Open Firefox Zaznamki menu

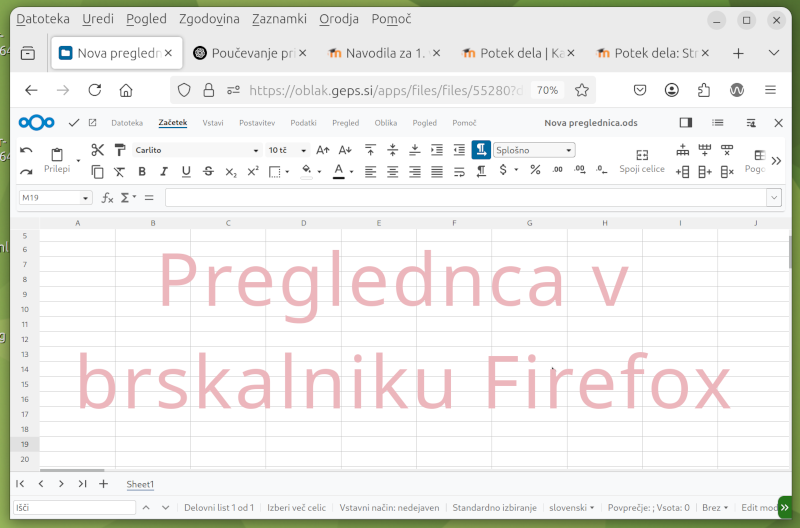[x=280, y=19]
